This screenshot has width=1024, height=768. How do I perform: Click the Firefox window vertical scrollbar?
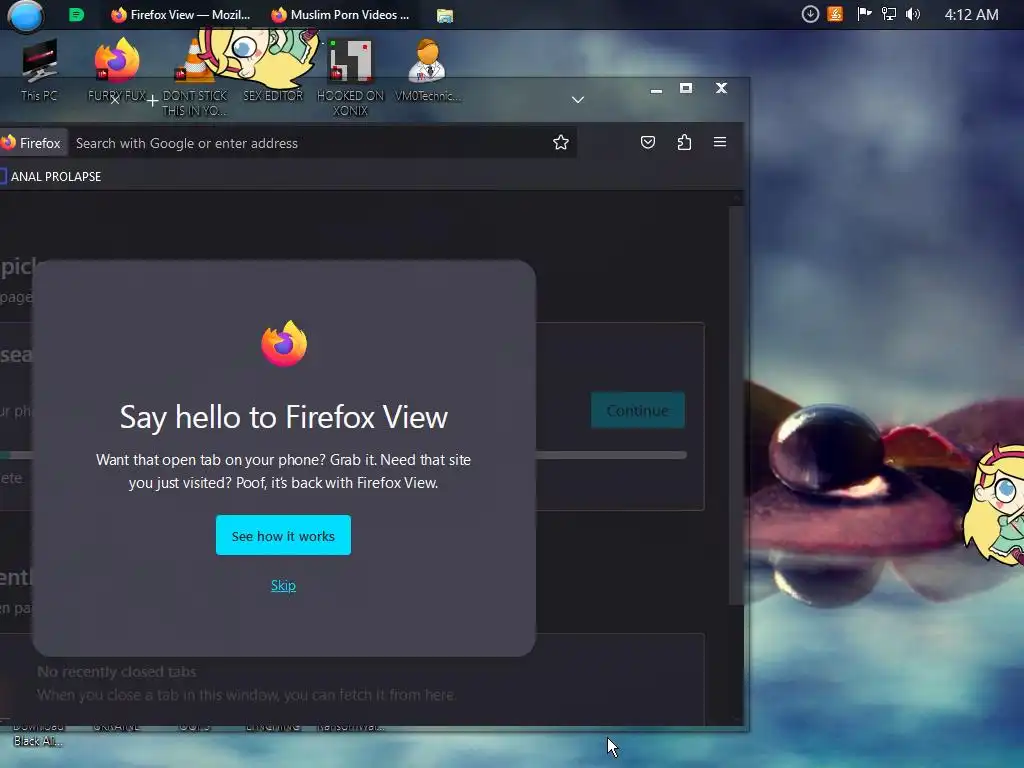coord(736,405)
